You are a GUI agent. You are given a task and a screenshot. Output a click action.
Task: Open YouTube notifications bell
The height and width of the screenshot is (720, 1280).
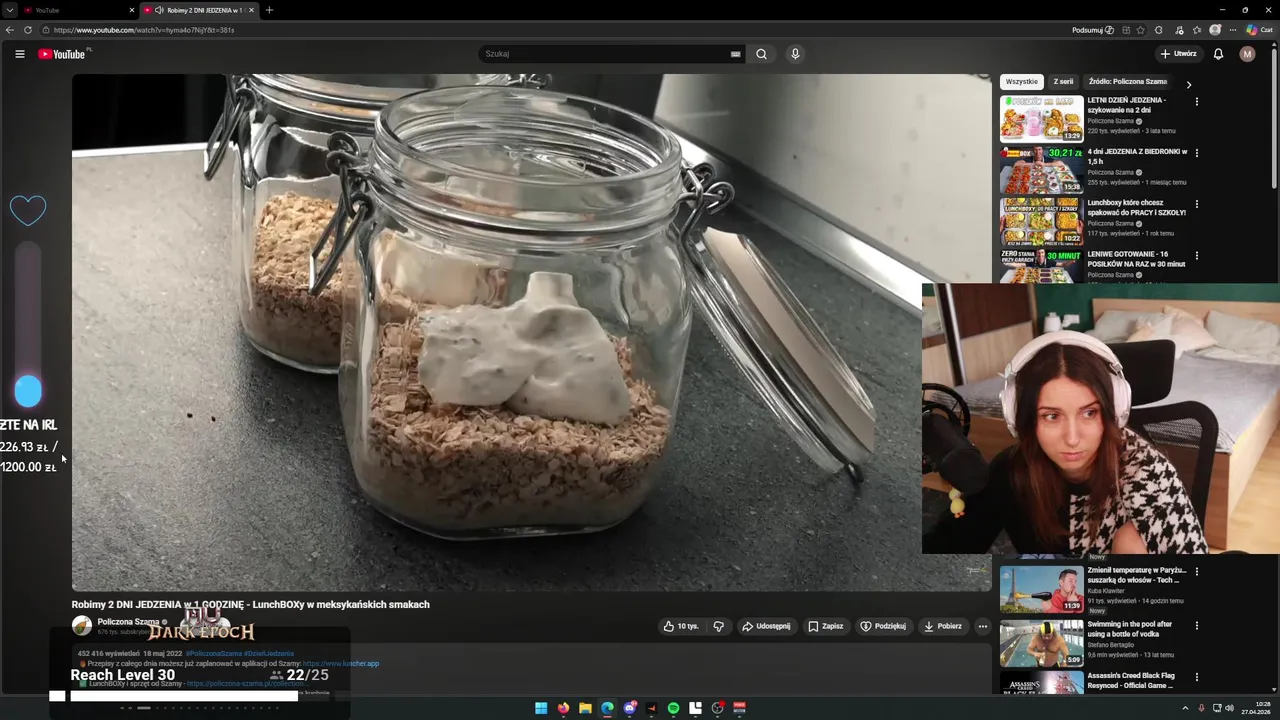click(1218, 54)
